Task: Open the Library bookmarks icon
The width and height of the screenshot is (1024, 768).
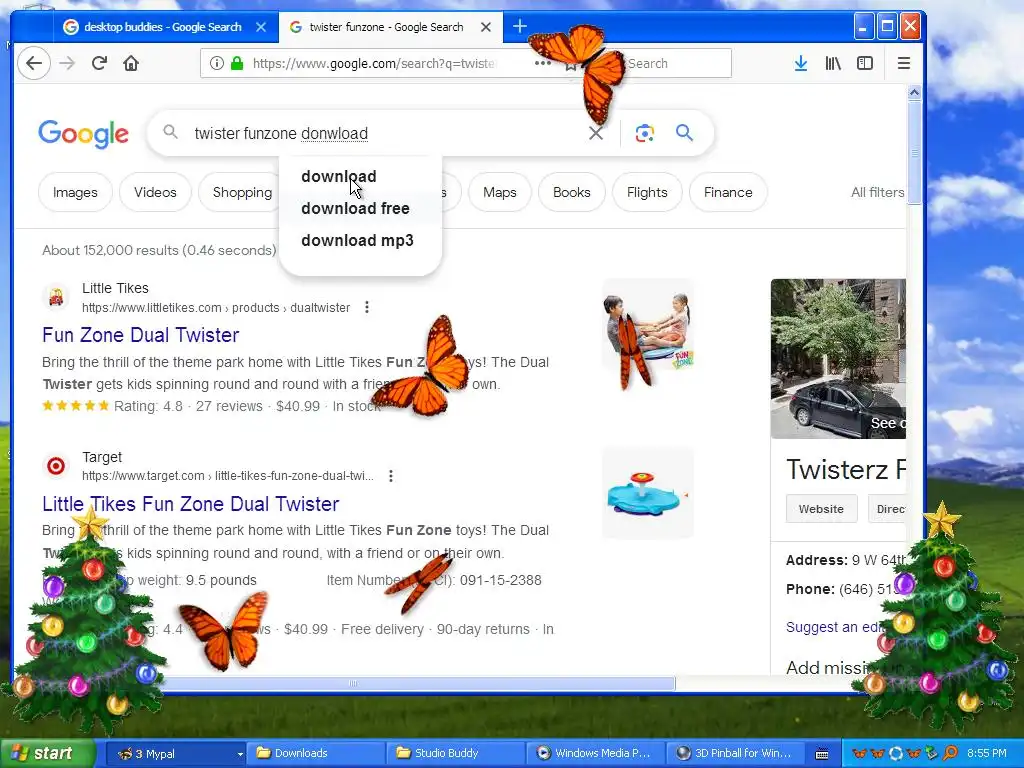Action: point(833,63)
